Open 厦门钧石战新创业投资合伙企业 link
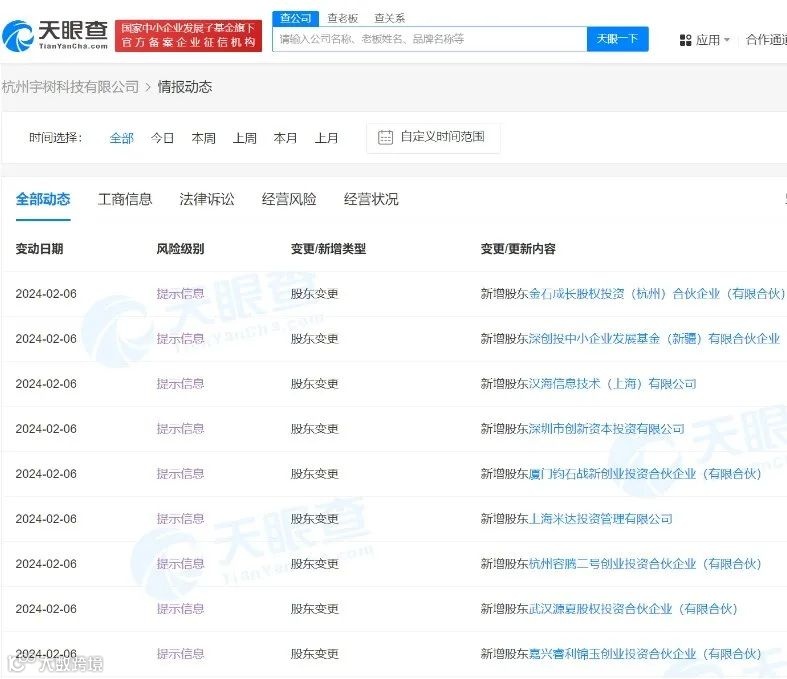The height and width of the screenshot is (679, 787). (x=645, y=474)
